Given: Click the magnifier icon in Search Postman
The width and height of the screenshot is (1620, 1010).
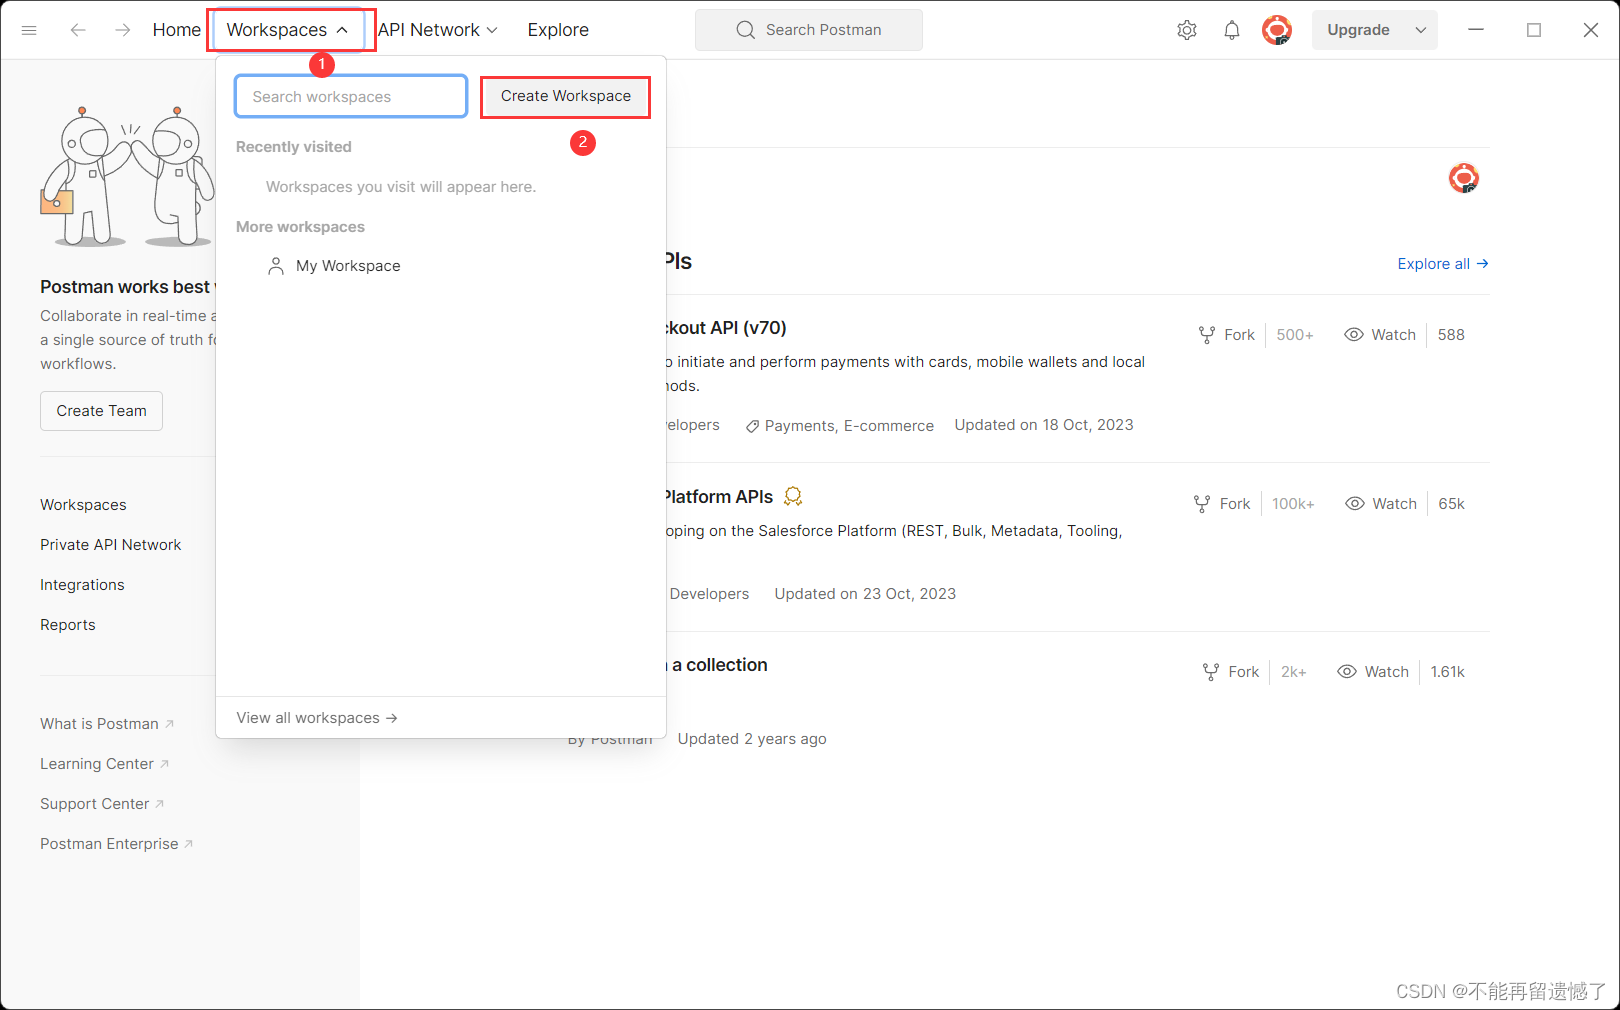Looking at the screenshot, I should coord(746,30).
